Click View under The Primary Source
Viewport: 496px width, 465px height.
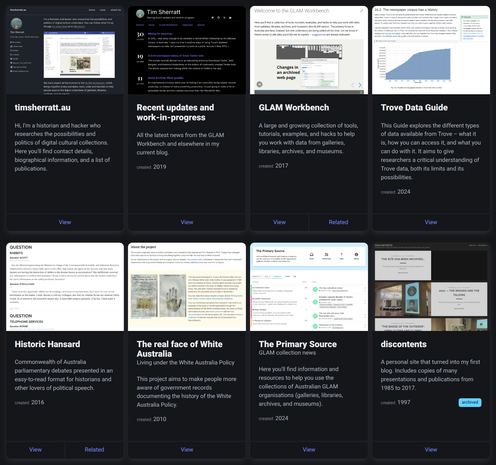pyautogui.click(x=309, y=449)
